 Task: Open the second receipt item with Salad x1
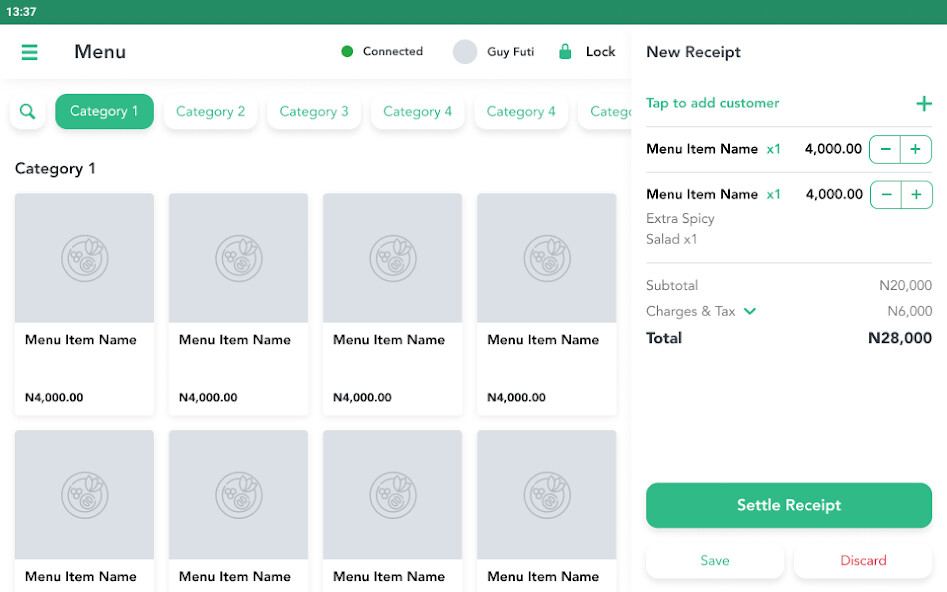pyautogui.click(x=701, y=195)
